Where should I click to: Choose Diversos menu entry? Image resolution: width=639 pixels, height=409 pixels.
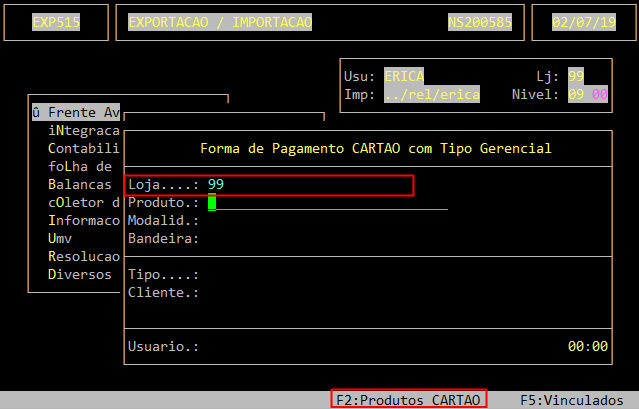79,274
